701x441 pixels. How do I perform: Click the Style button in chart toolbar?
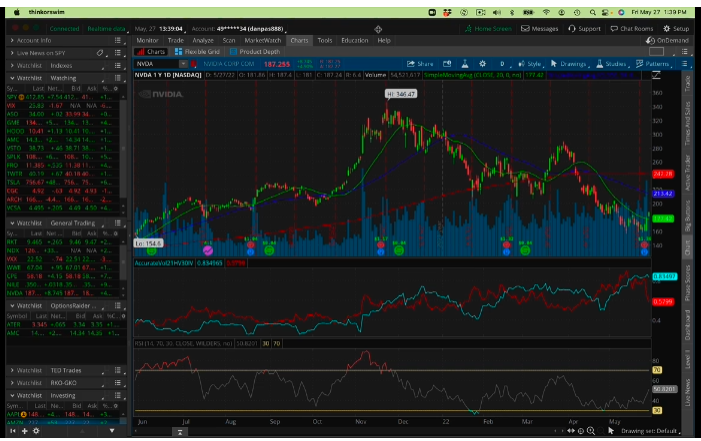point(530,64)
